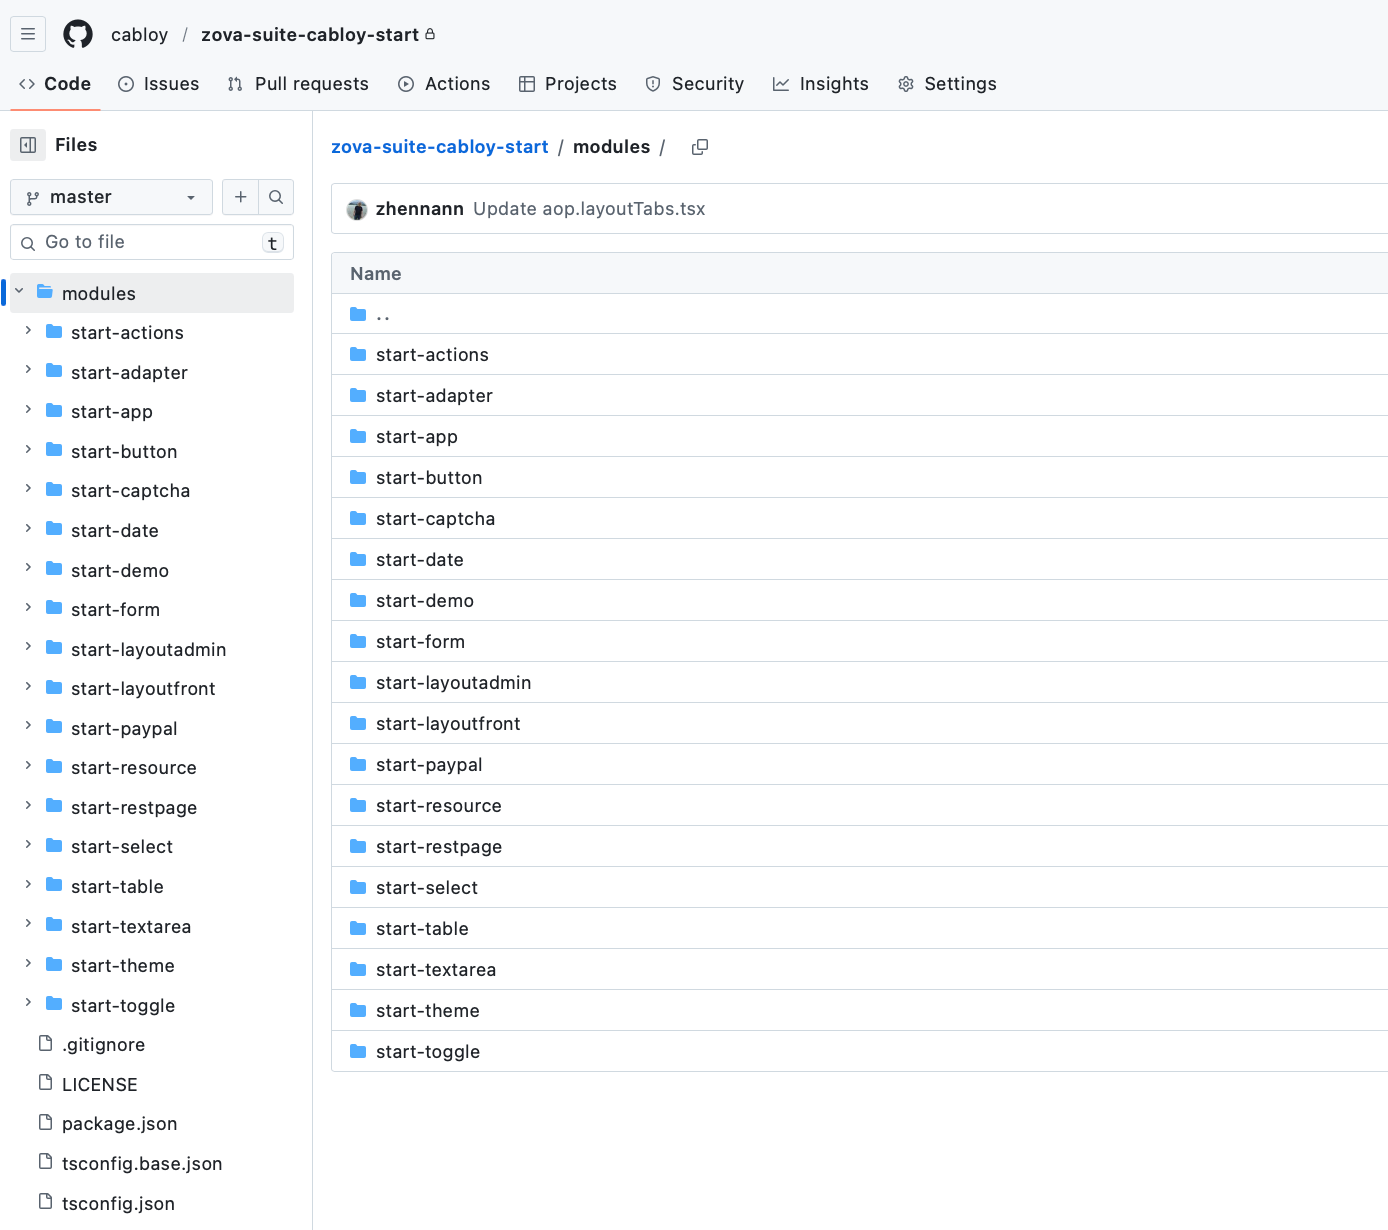Open zova-suite-cabloy-start breadcrumb link
This screenshot has height=1230, width=1388.
pyautogui.click(x=439, y=147)
